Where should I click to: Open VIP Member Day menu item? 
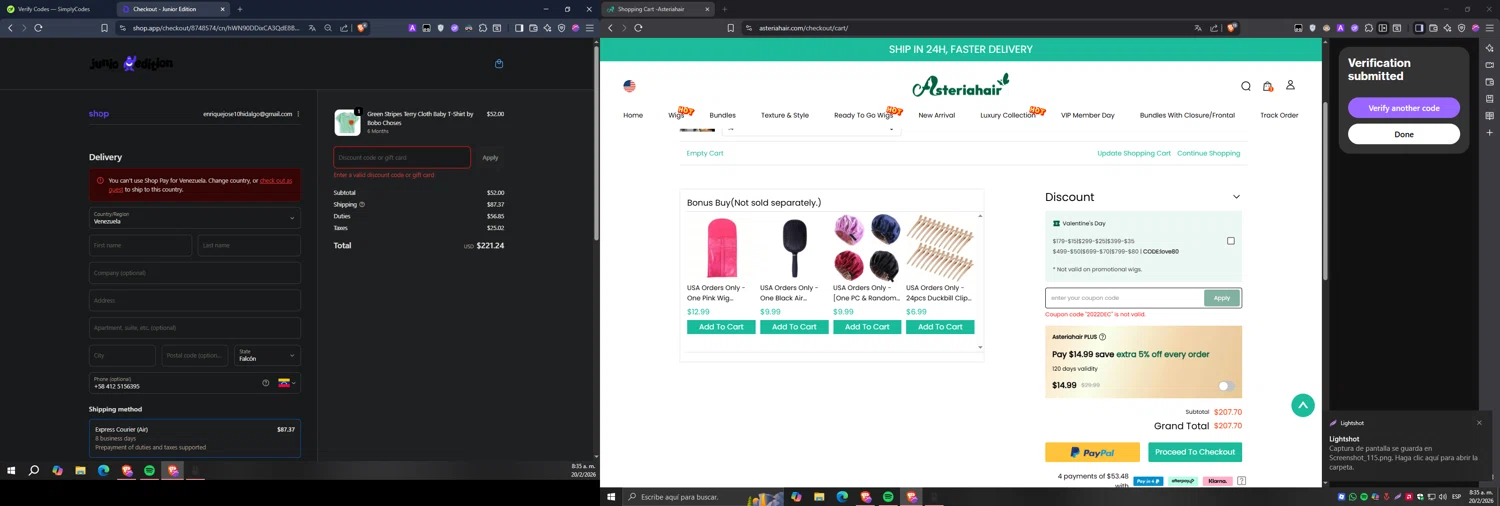pyautogui.click(x=1087, y=115)
